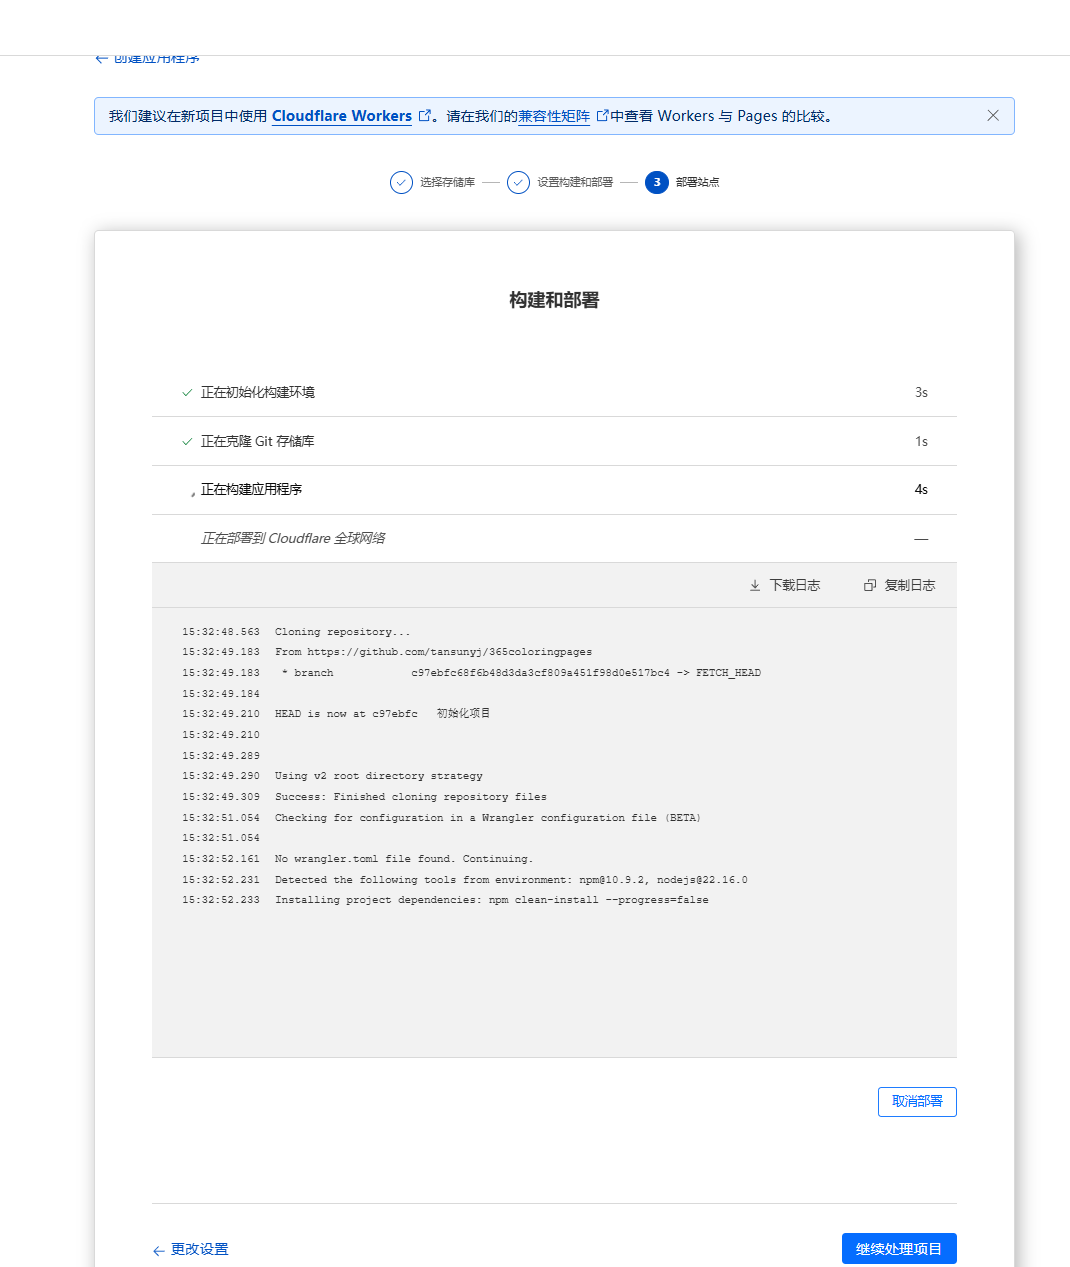Select the checked 选择存储库 step circle

(x=401, y=182)
